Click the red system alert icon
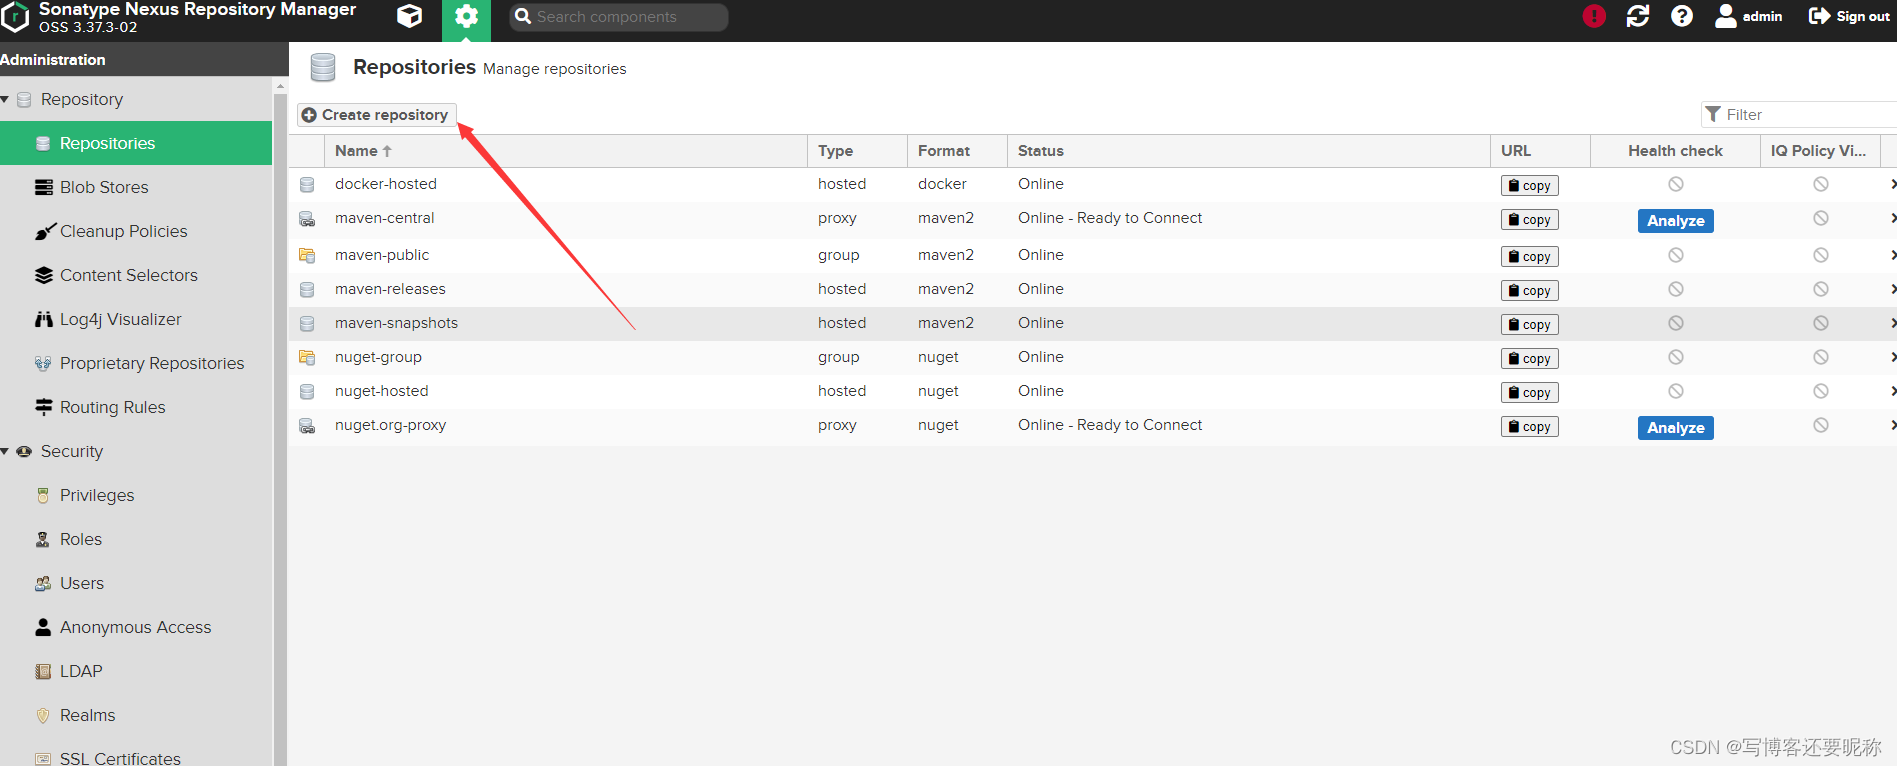This screenshot has width=1897, height=766. (x=1594, y=16)
